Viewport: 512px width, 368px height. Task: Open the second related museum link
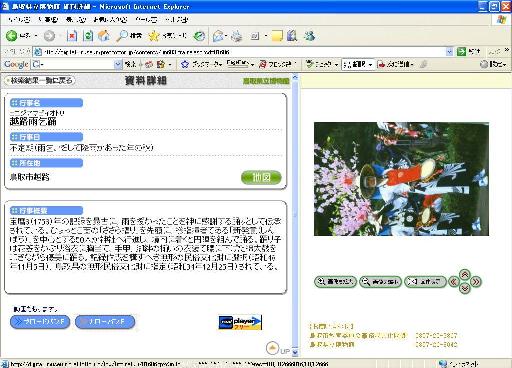tap(332, 344)
